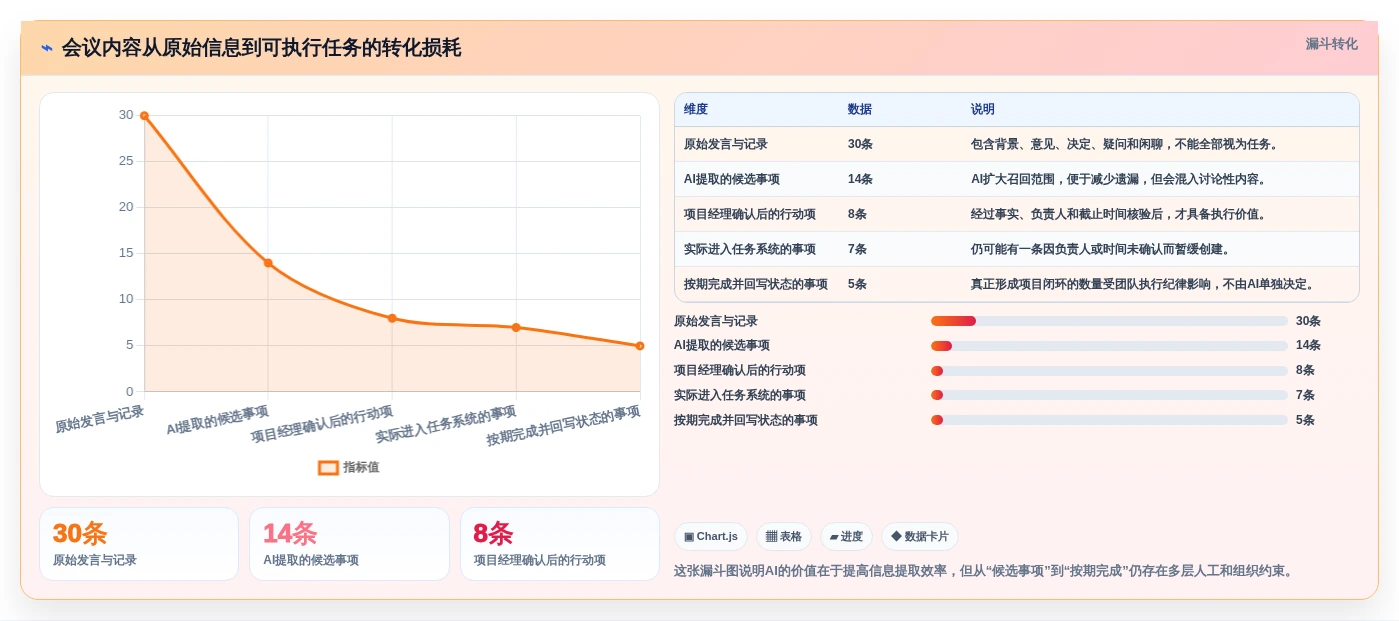
Task: Open the 14条 AI提取的候选事项 data card
Action: coord(349,544)
